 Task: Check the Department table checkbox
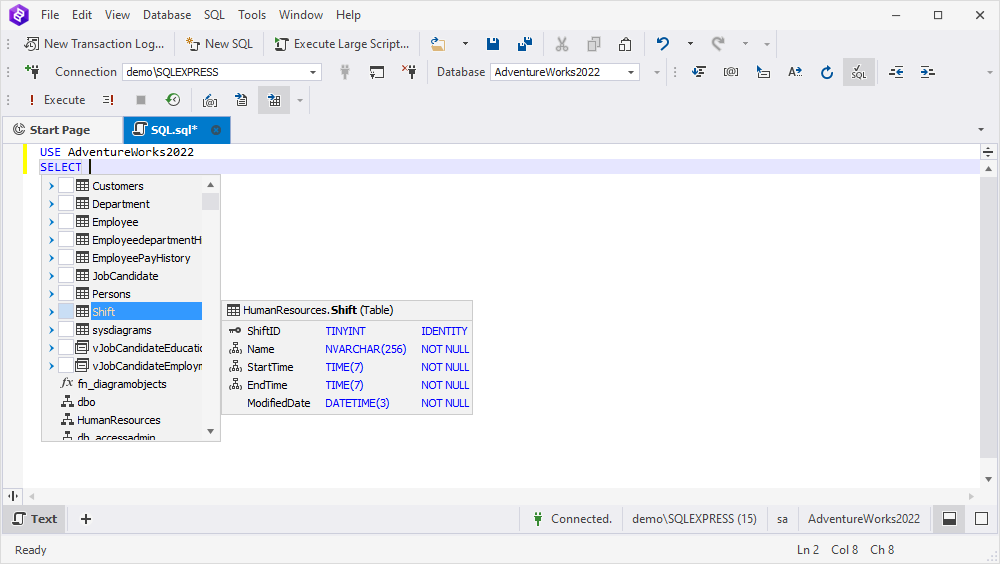[x=66, y=204]
